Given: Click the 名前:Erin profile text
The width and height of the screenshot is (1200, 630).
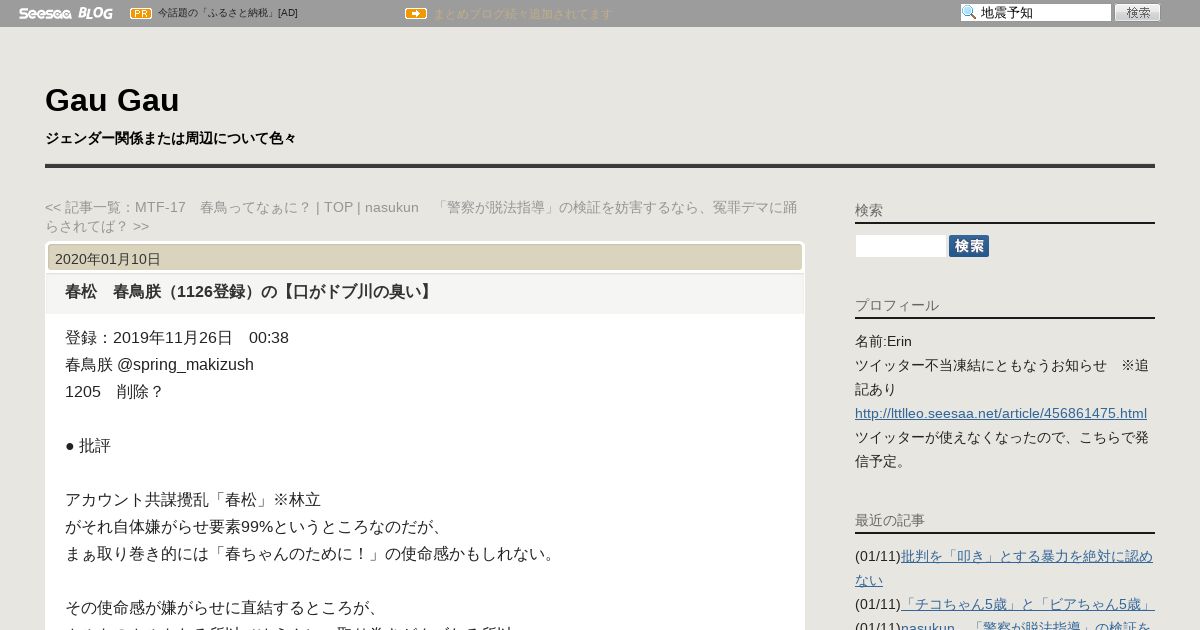Looking at the screenshot, I should pyautogui.click(x=883, y=341).
